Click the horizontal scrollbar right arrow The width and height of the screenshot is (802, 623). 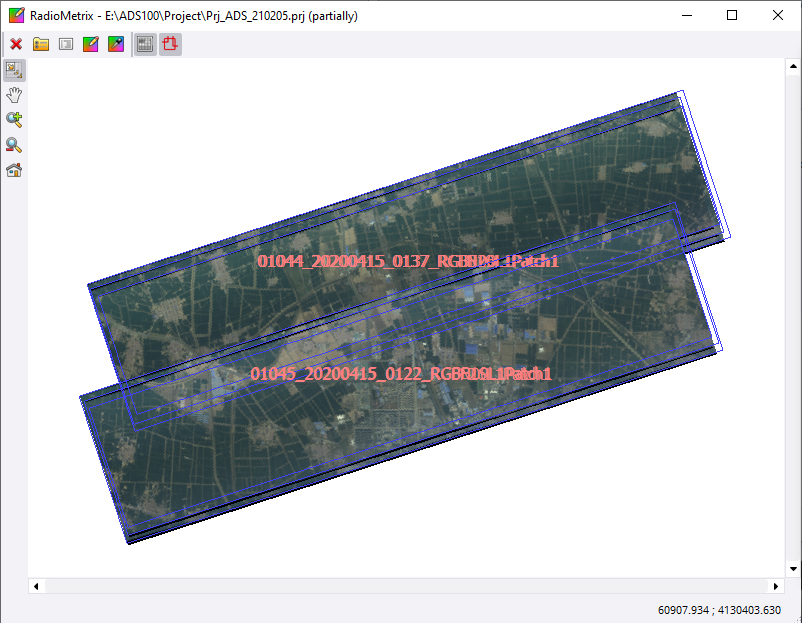(x=776, y=586)
